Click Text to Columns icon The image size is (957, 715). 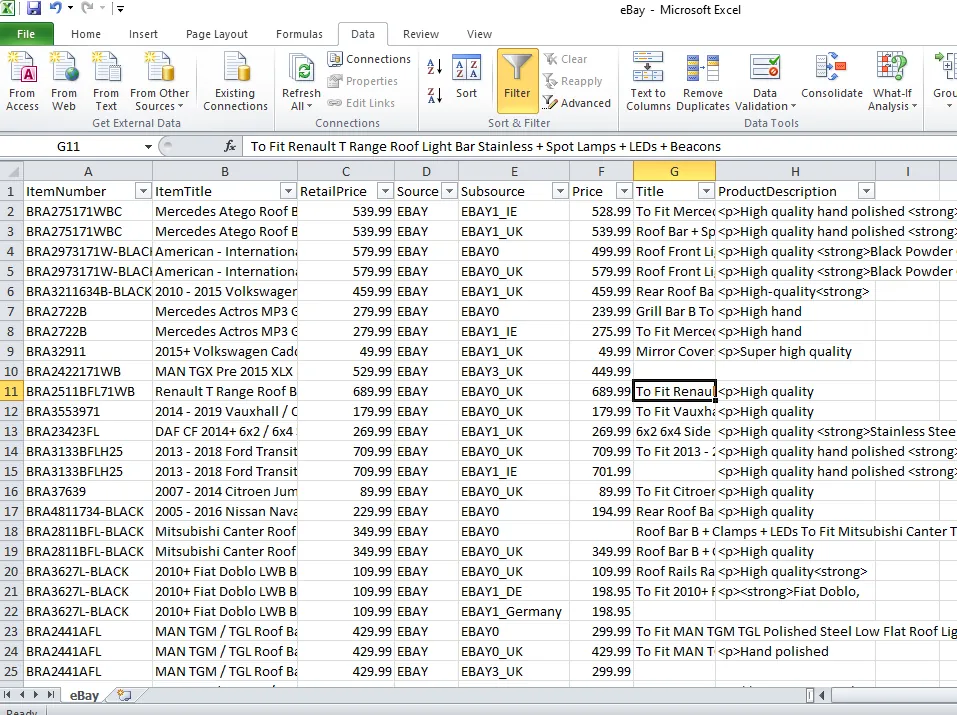click(648, 82)
